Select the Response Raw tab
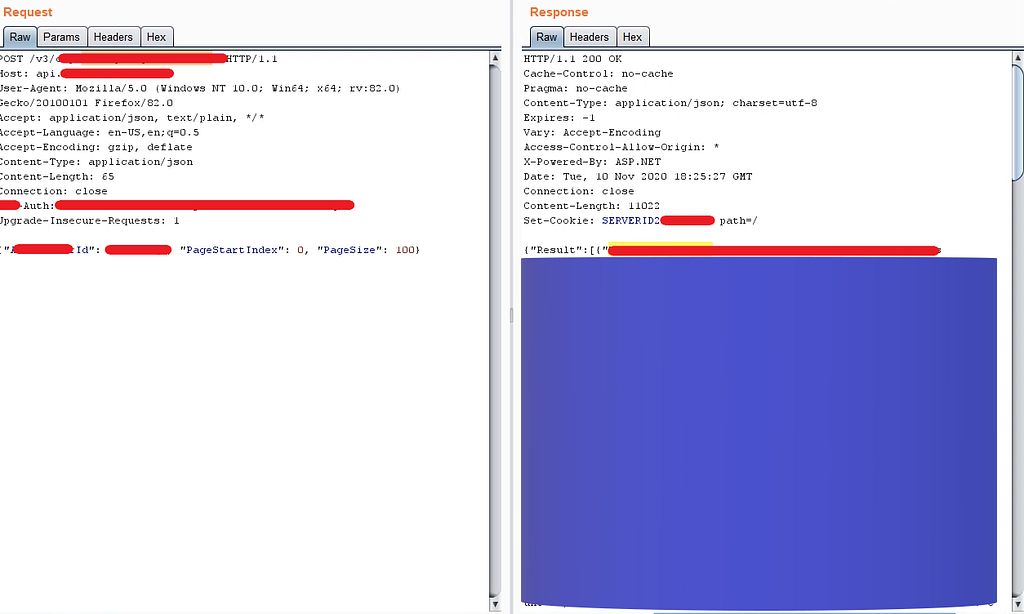 click(x=547, y=37)
